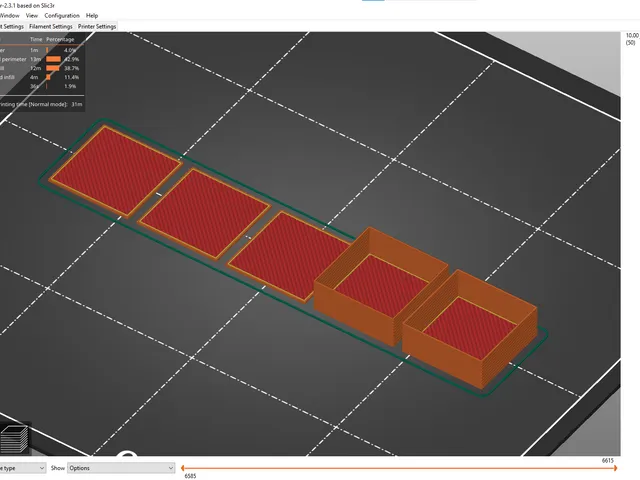Click left thumb of horizontal move slider
The width and height of the screenshot is (640, 480).
(x=182, y=468)
